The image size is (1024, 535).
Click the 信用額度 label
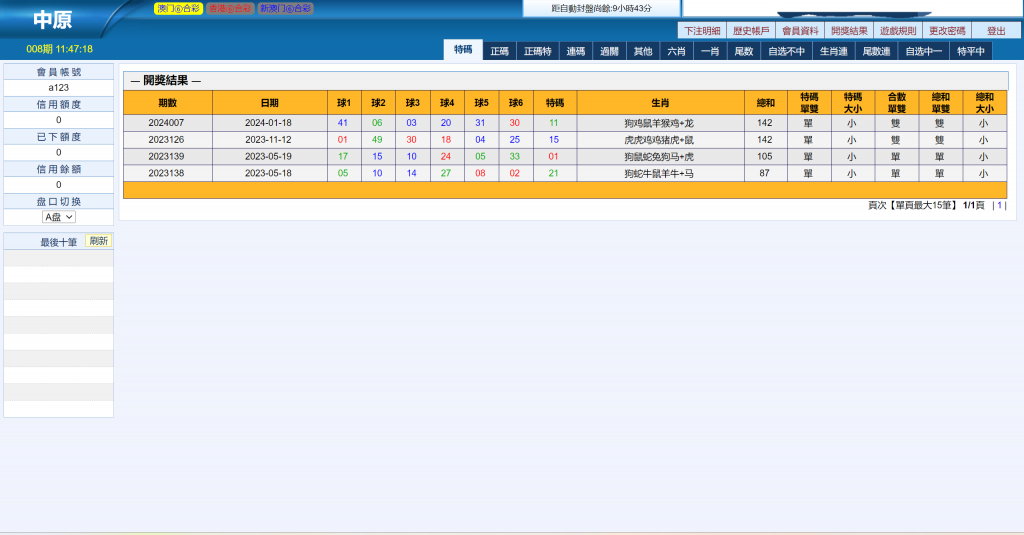click(x=59, y=105)
